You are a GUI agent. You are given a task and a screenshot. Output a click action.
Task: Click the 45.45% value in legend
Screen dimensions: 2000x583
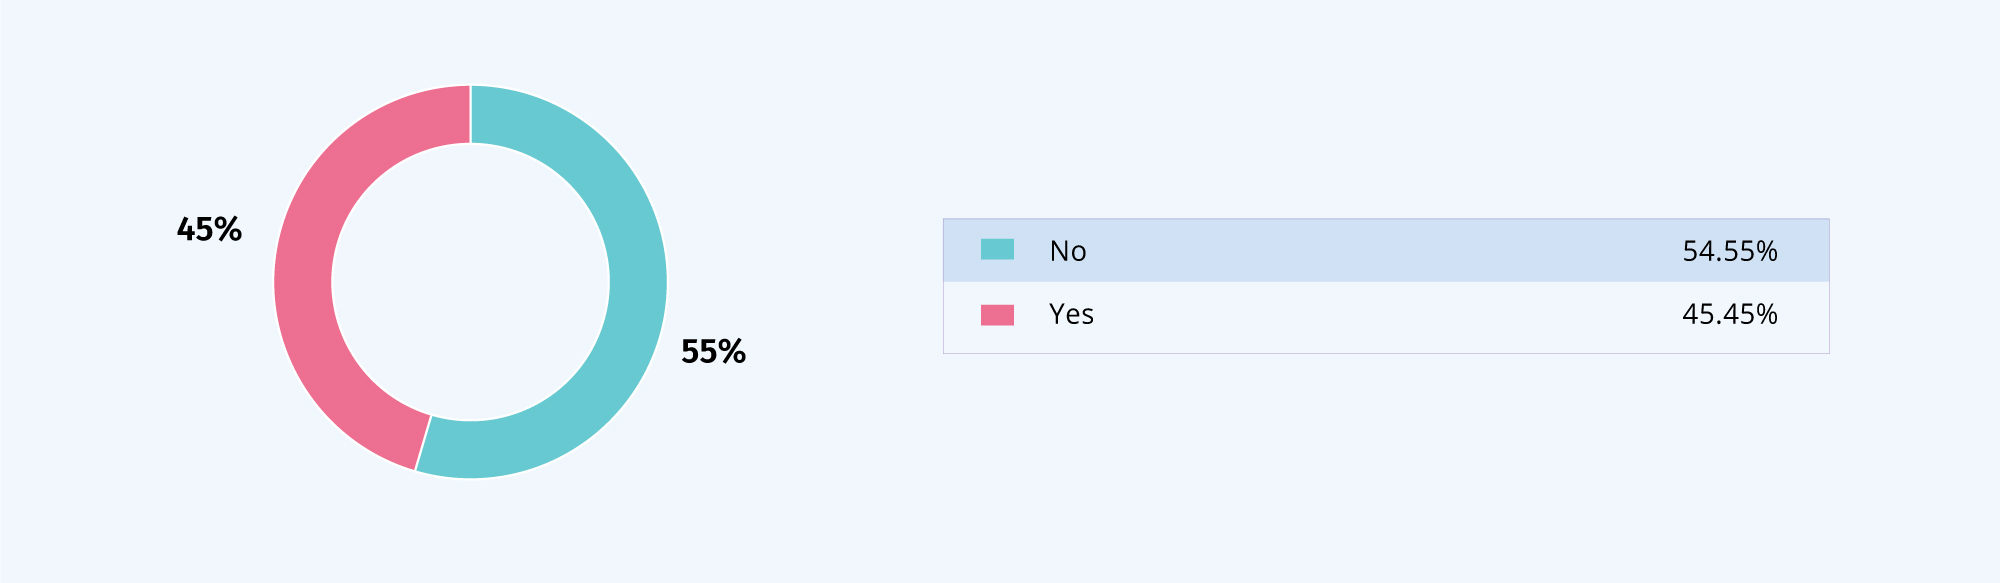(x=1730, y=314)
